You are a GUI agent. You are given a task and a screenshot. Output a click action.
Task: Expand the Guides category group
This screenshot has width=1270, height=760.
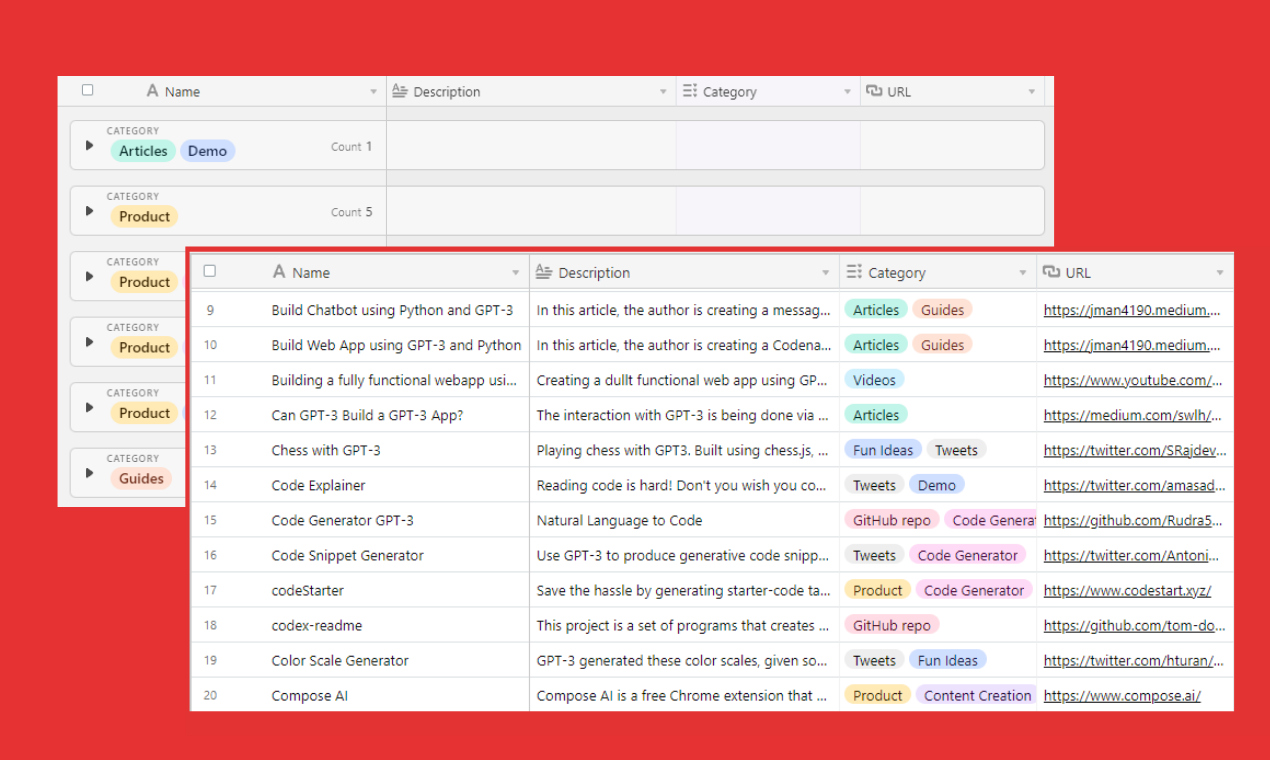click(89, 473)
